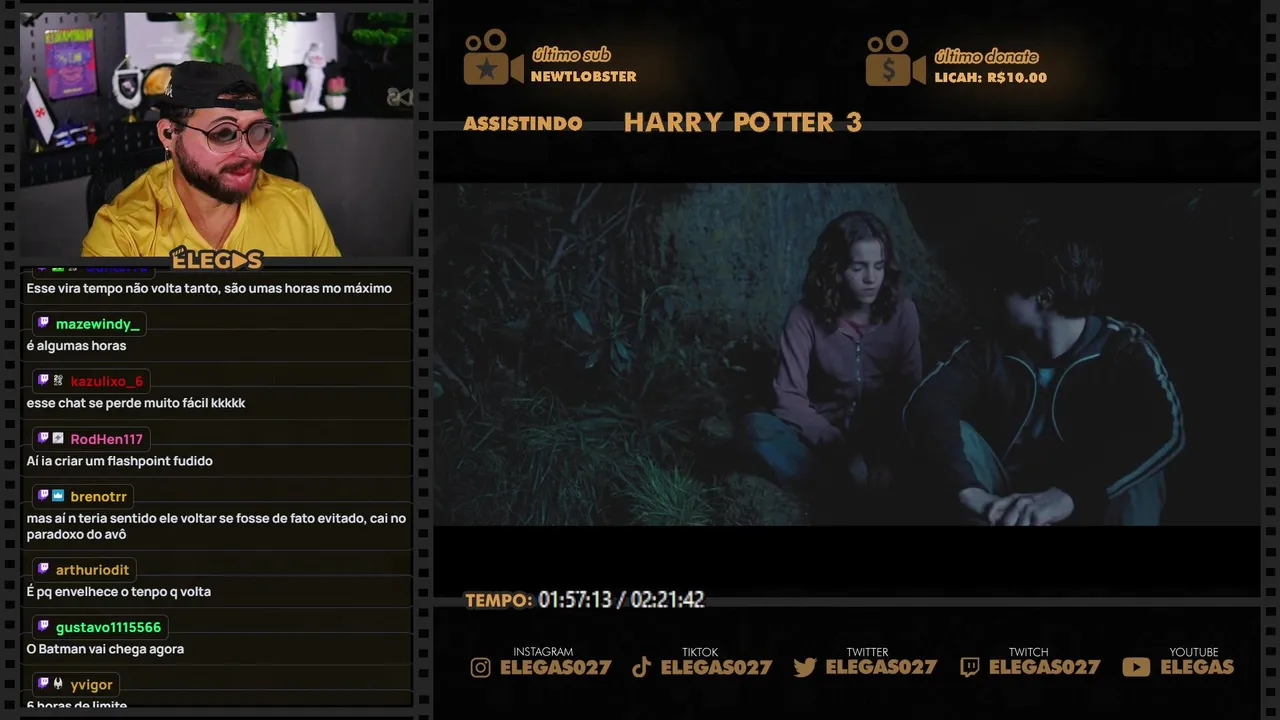Screen dimensions: 1280x720
Task: Click the ELEGAS027 Instagram handle
Action: (555, 667)
